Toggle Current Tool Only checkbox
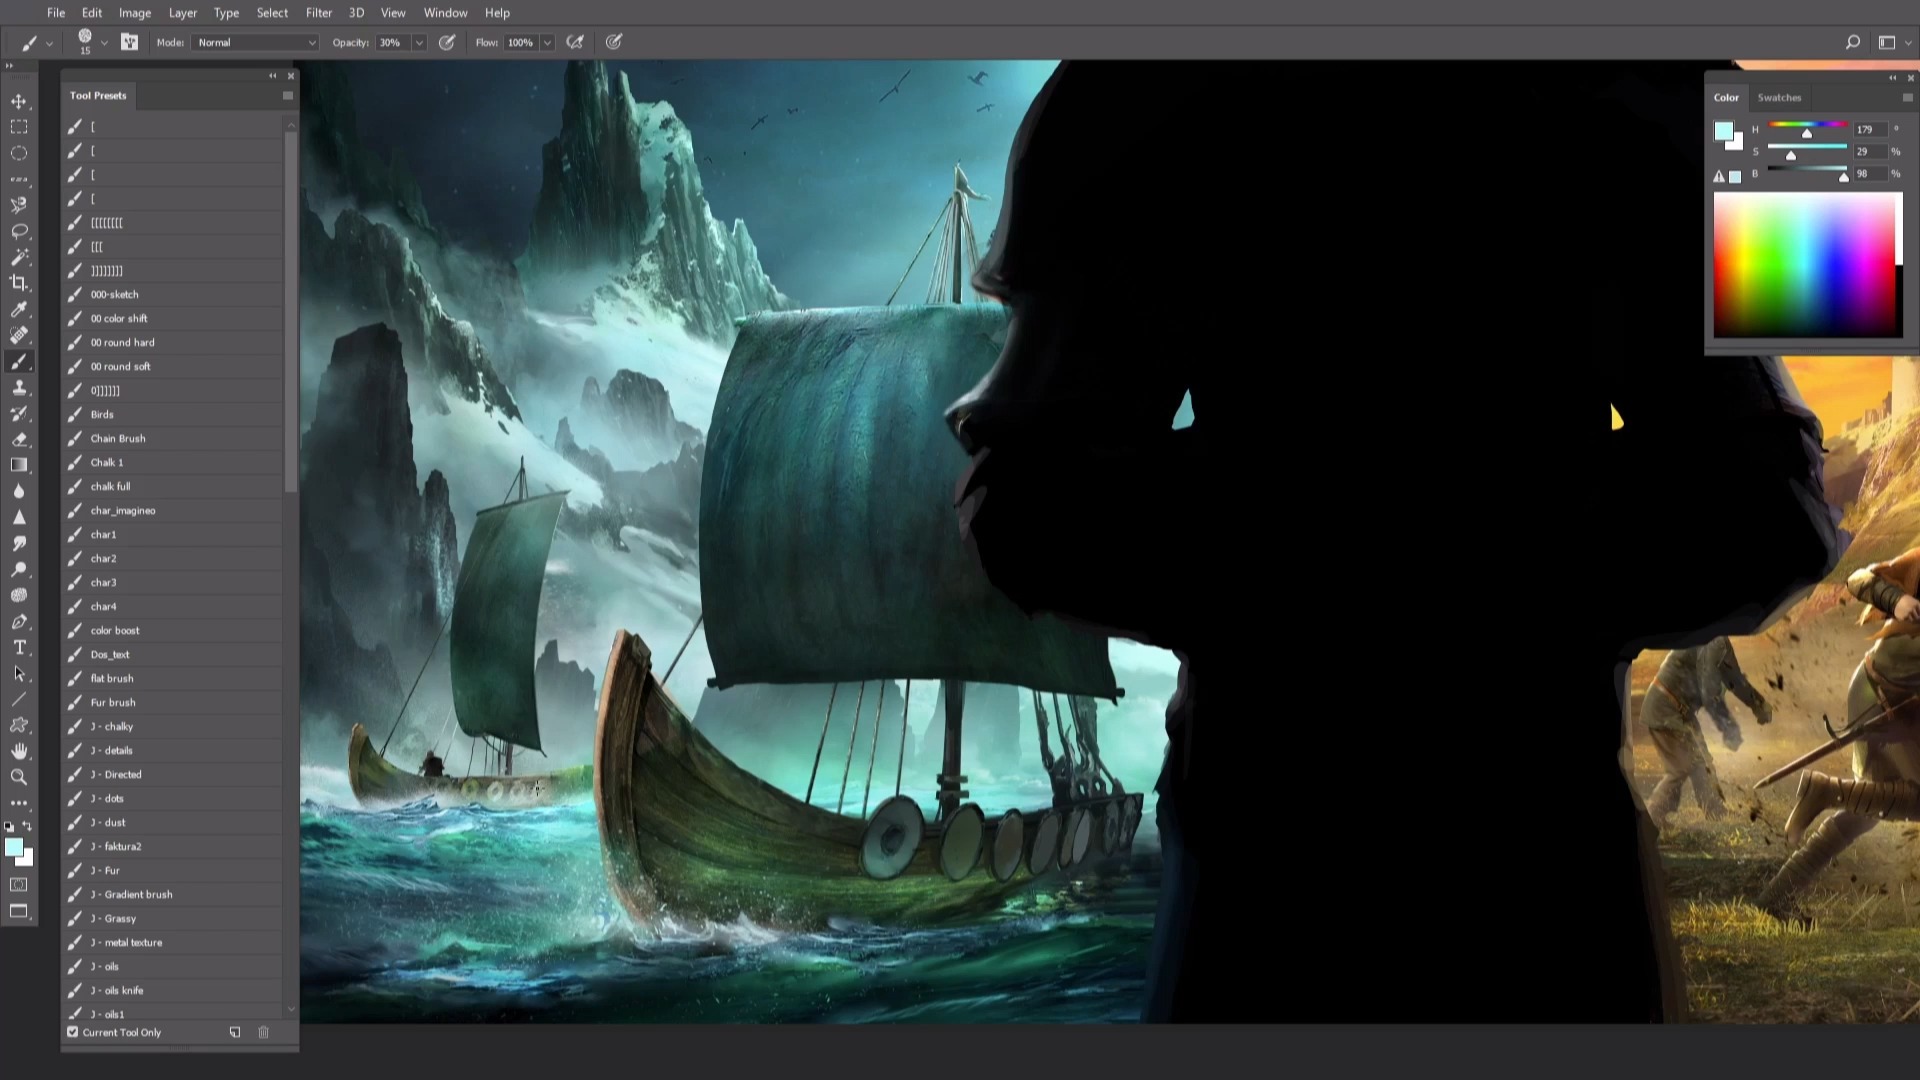This screenshot has height=1080, width=1920. pyautogui.click(x=72, y=1032)
